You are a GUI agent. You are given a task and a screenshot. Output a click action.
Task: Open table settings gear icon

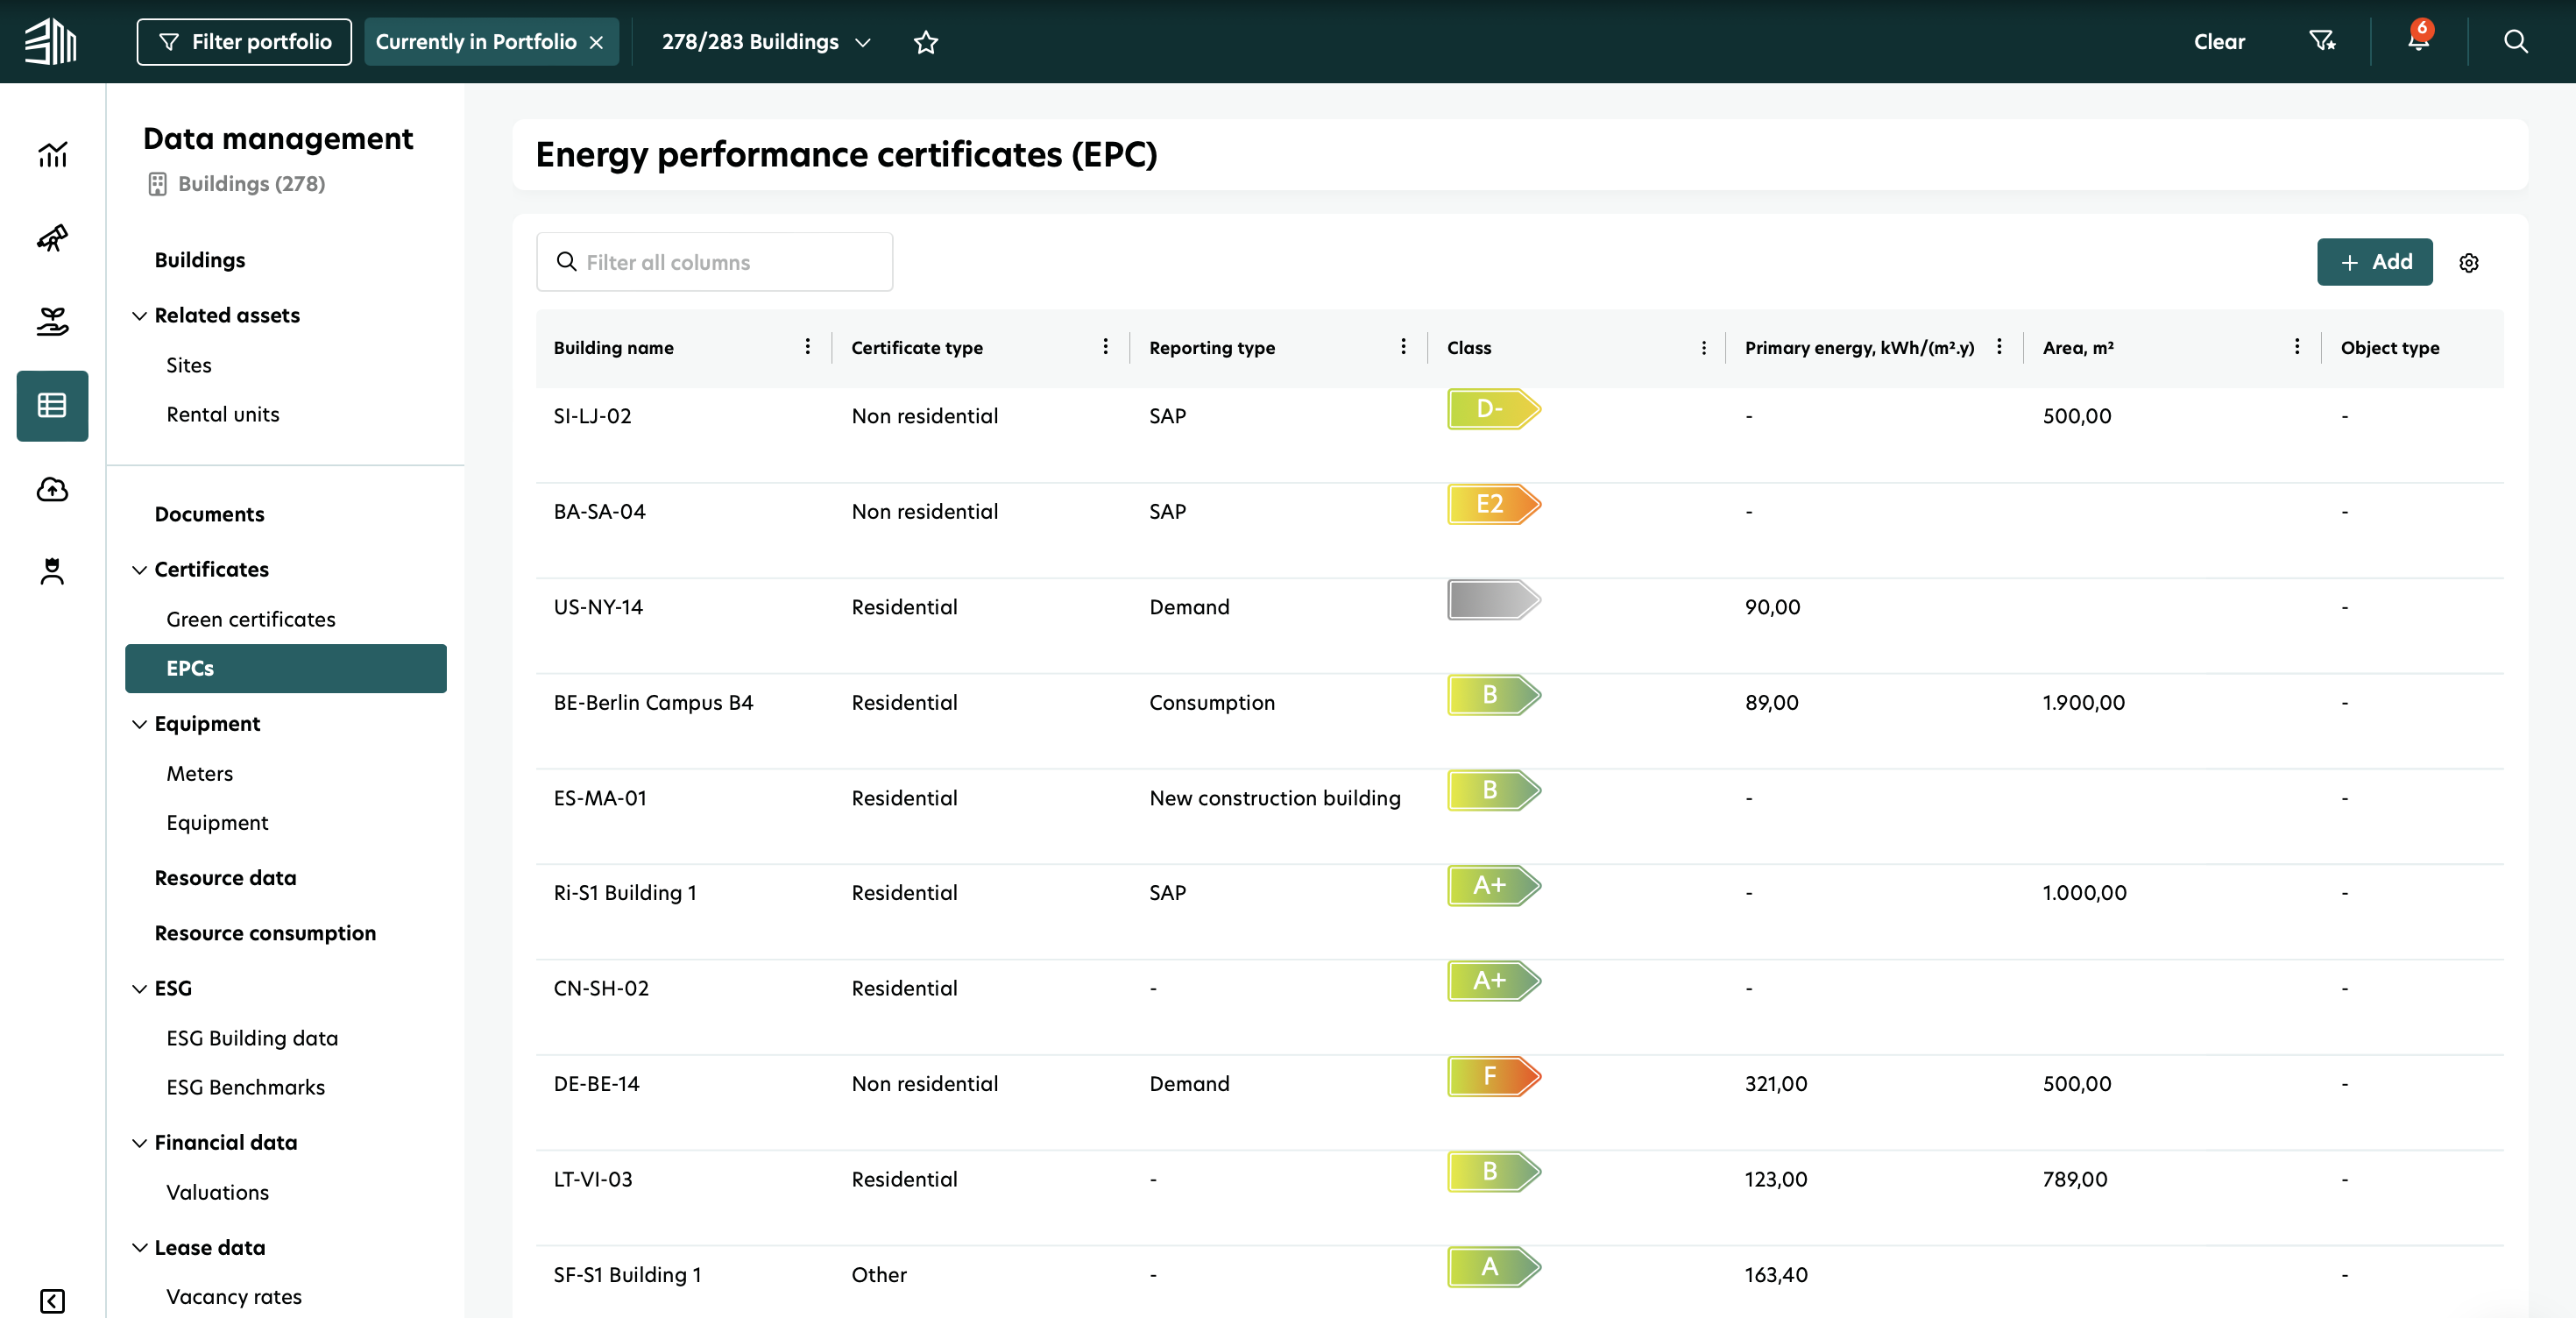coord(2468,263)
